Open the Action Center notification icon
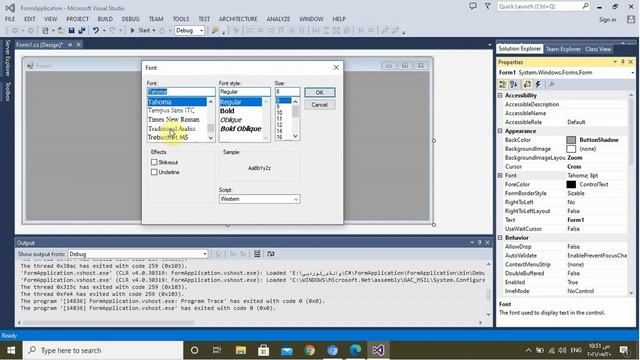The width and height of the screenshot is (640, 360). (x=624, y=350)
